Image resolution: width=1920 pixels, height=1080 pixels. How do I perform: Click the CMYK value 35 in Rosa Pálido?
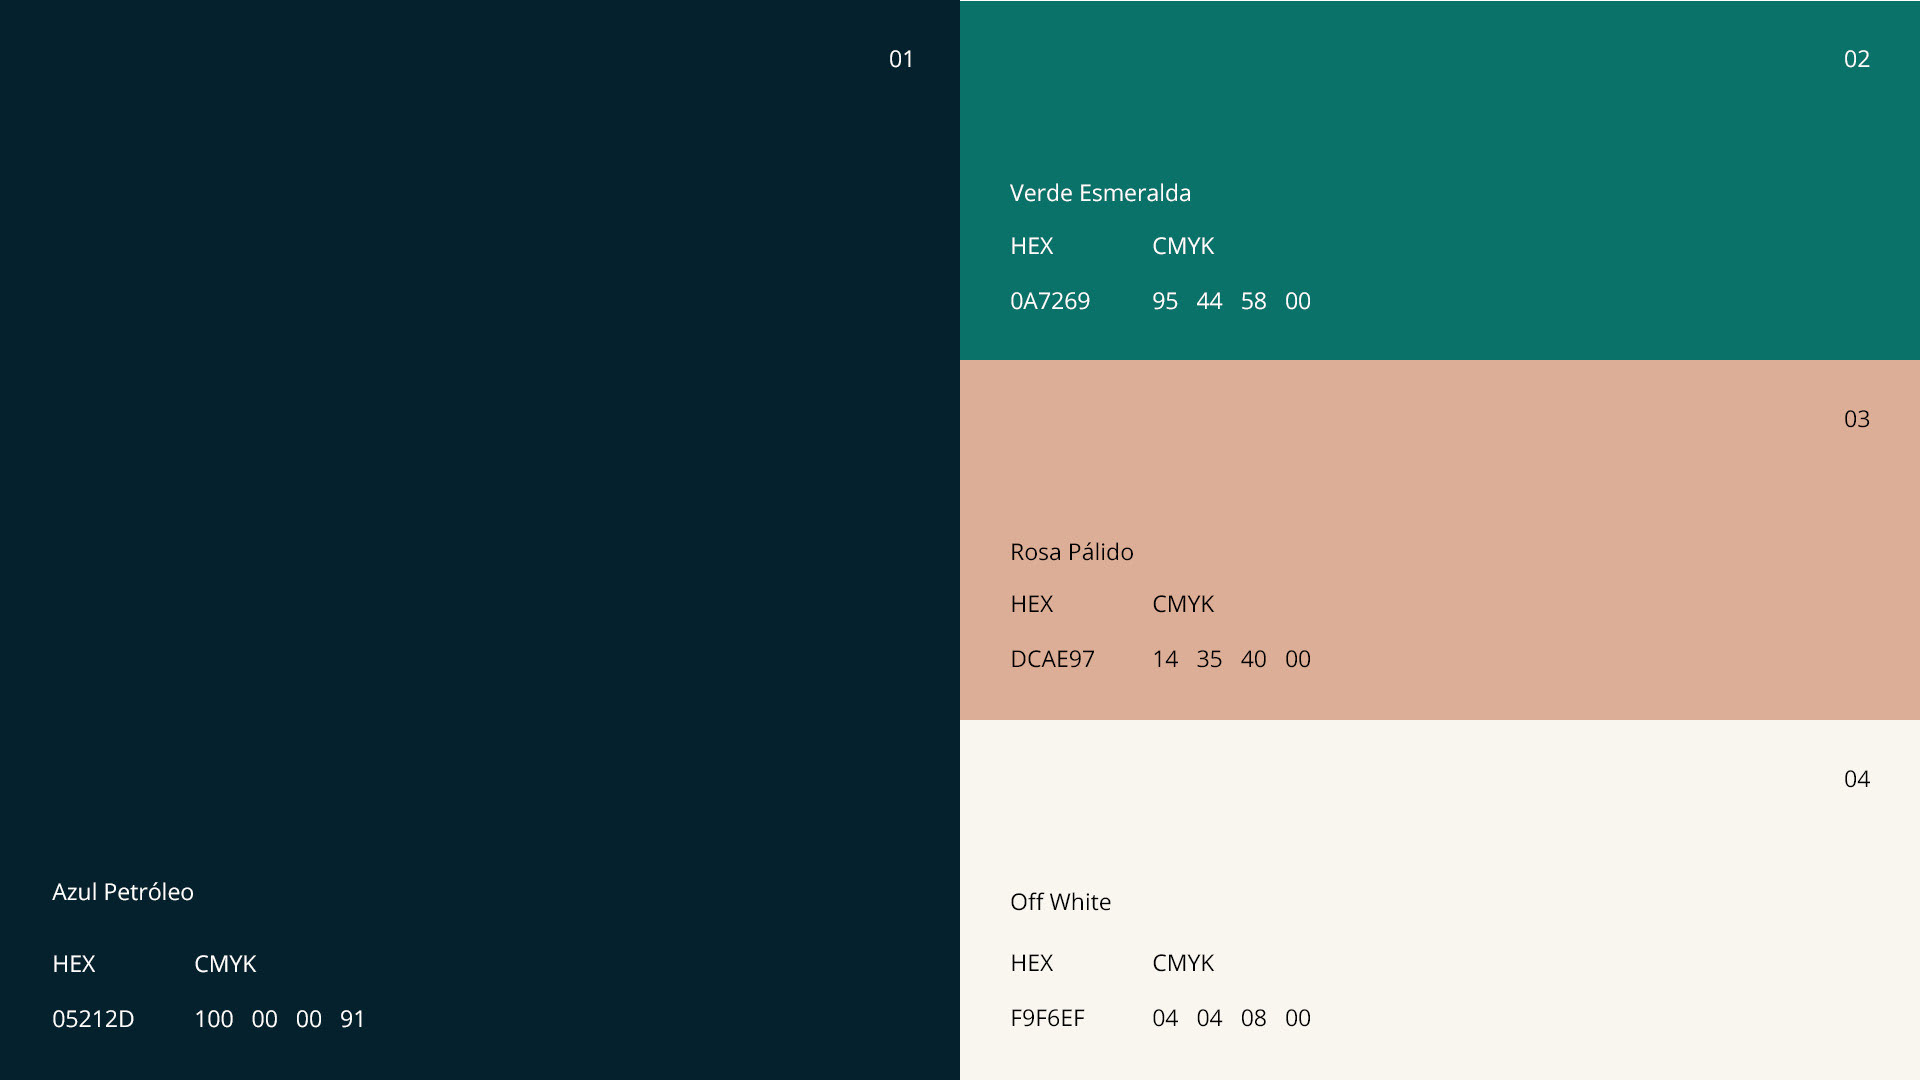tap(1209, 659)
